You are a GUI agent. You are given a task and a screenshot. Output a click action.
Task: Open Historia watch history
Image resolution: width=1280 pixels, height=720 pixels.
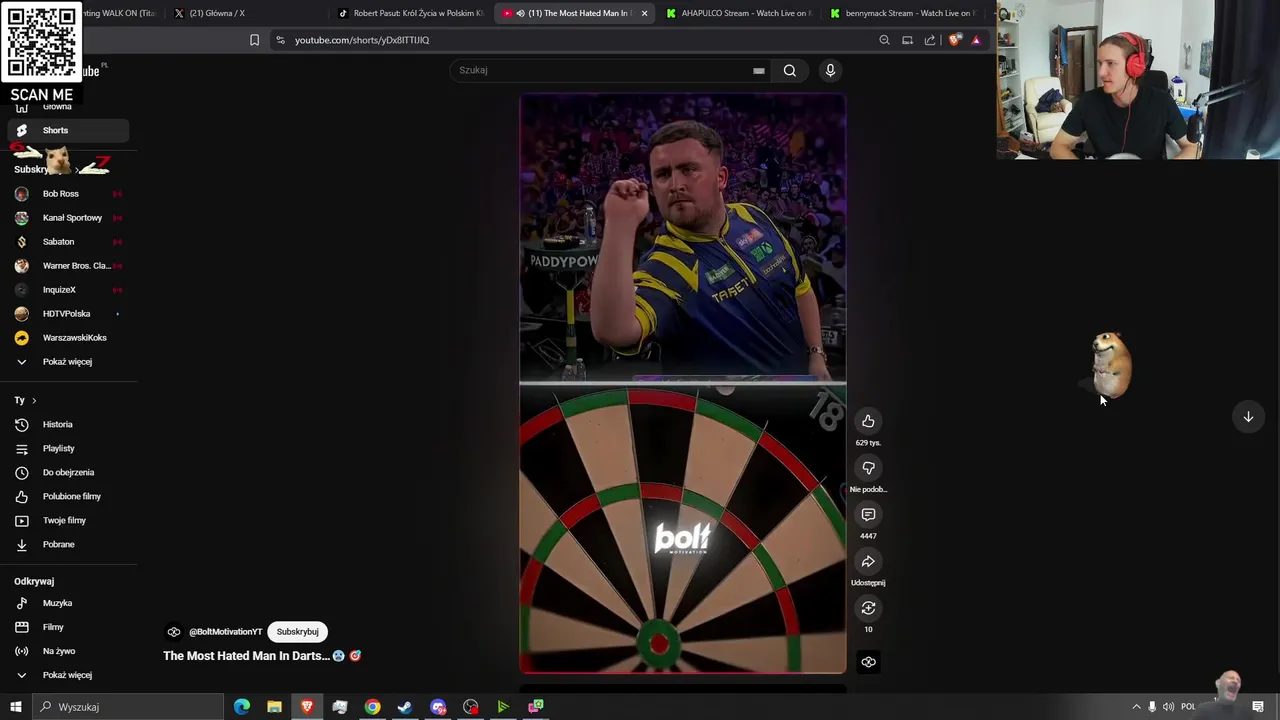[x=68, y=424]
